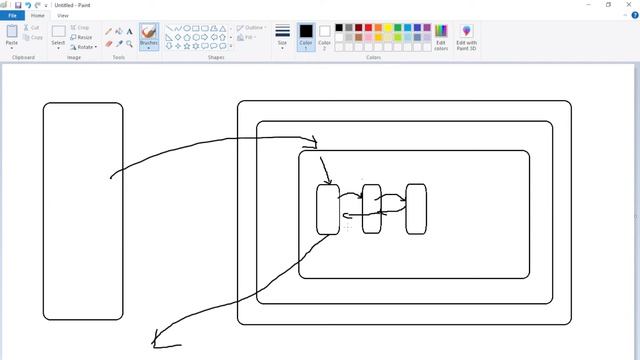Expand the Shapes gallery more button

231,46
